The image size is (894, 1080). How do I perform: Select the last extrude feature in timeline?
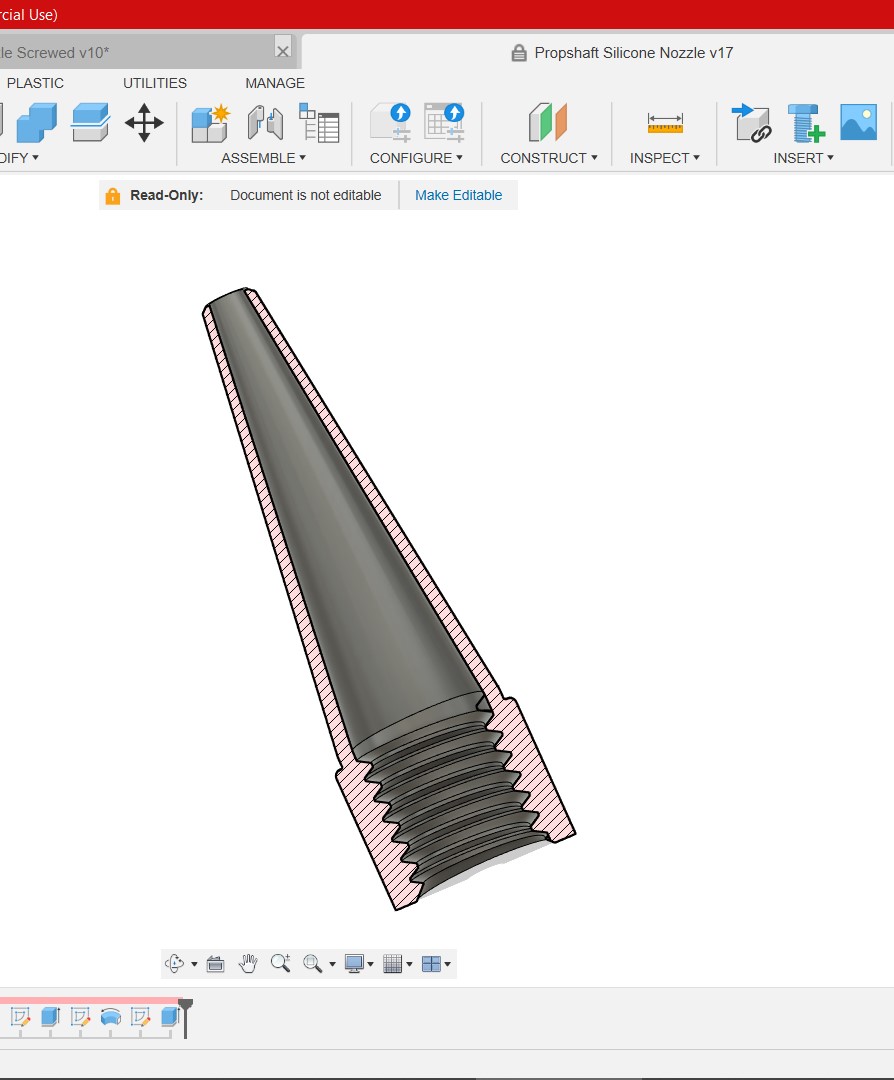click(169, 1017)
